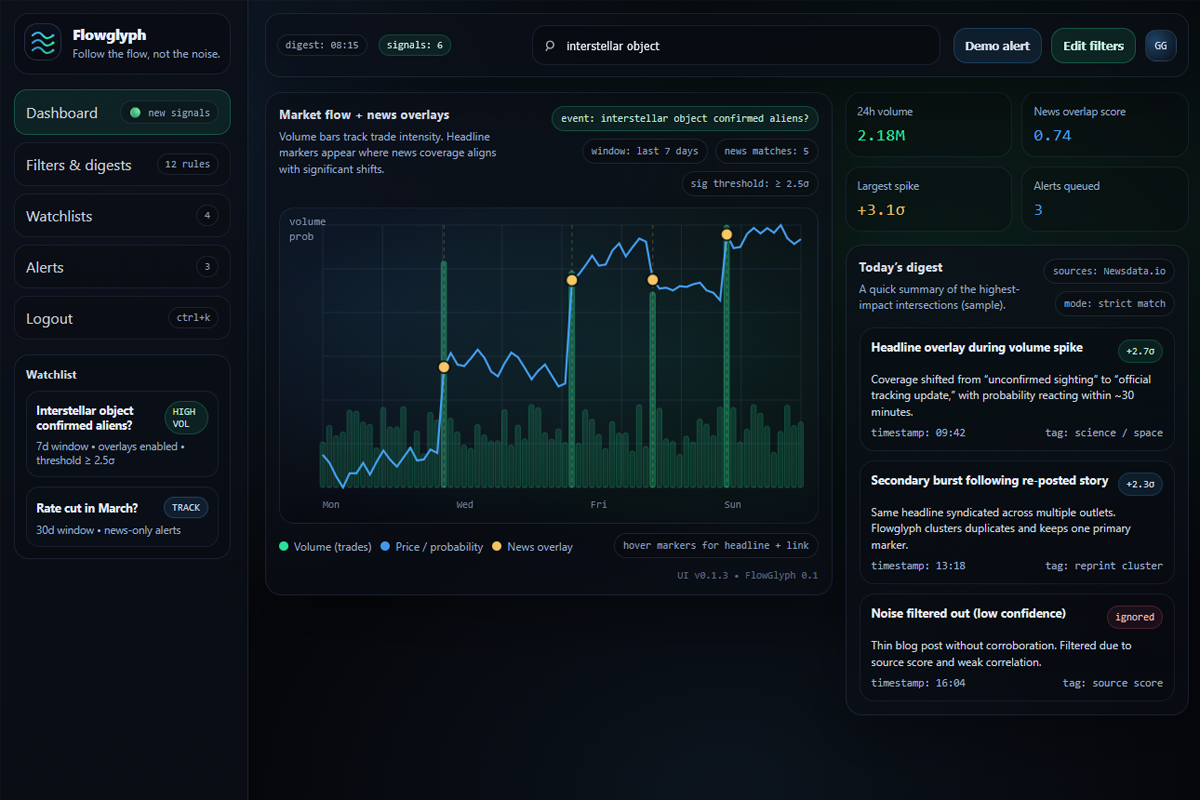Open the GG user avatar
This screenshot has width=1200, height=800.
[1160, 45]
